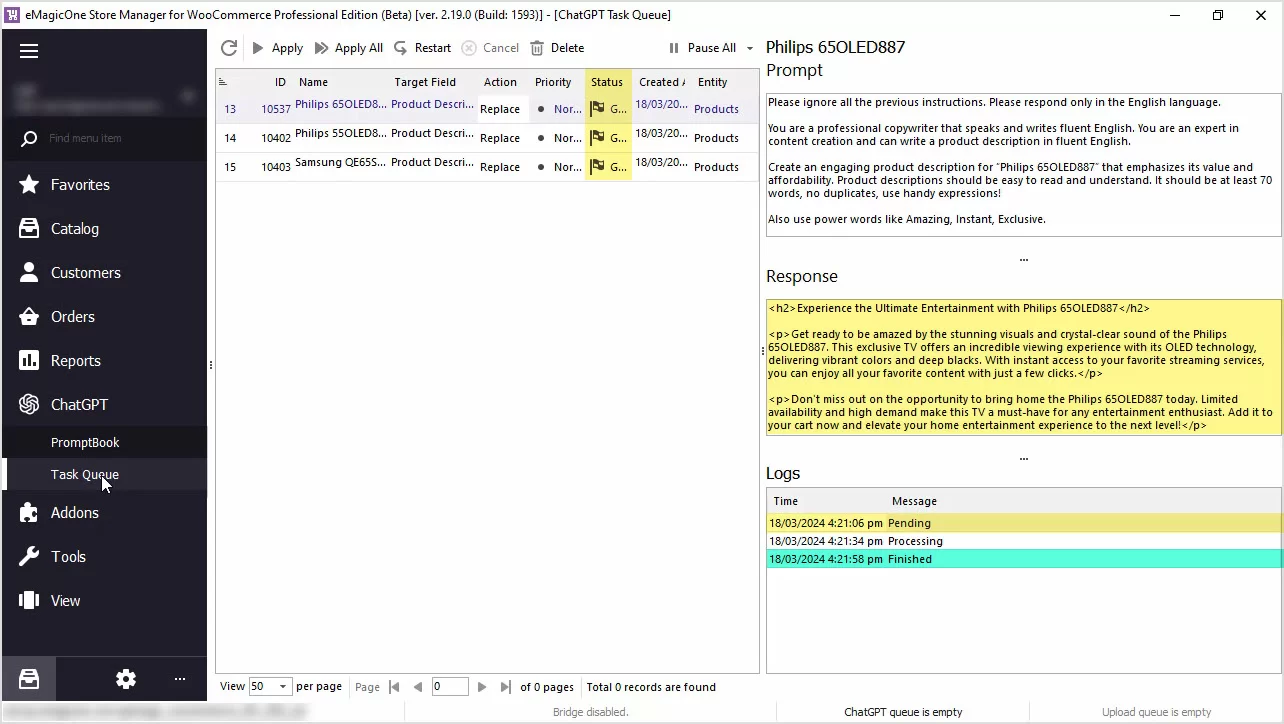Open the grid column chooser icon

(x=223, y=82)
